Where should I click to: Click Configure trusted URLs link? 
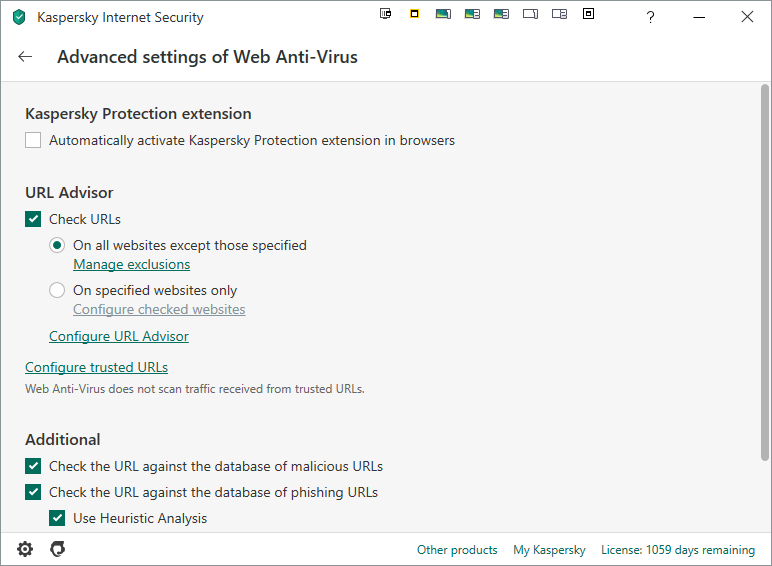pyautogui.click(x=96, y=367)
